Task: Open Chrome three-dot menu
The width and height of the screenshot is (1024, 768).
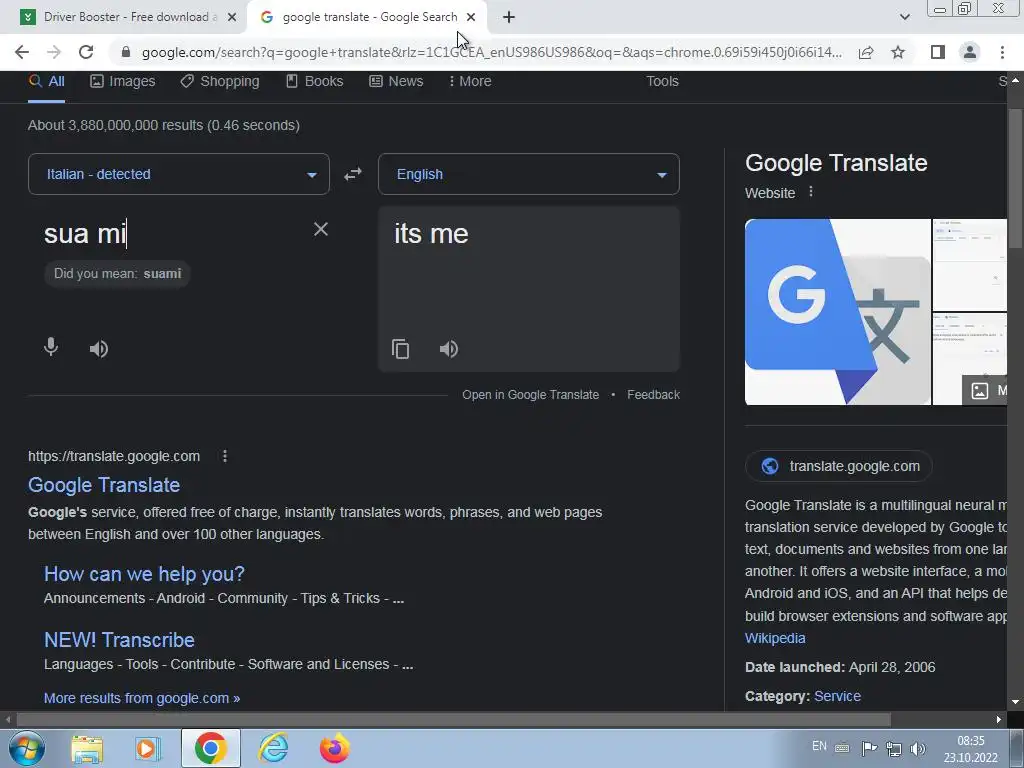Action: [x=1002, y=52]
